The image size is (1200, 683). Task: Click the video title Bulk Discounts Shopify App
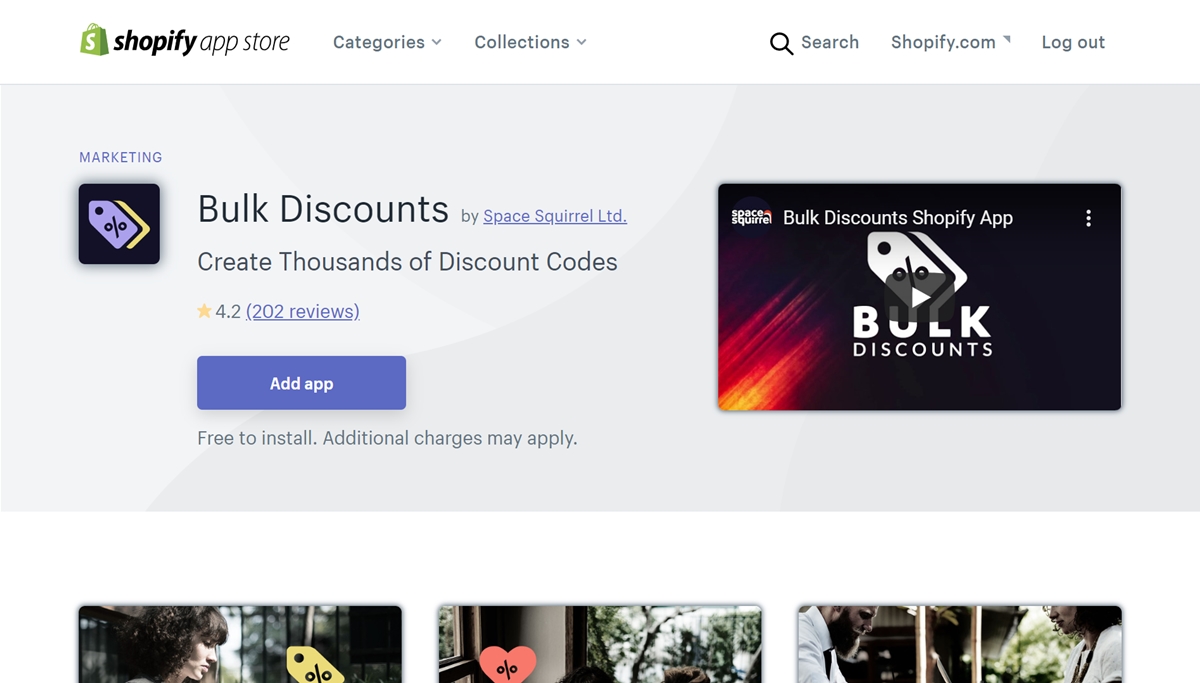point(897,218)
